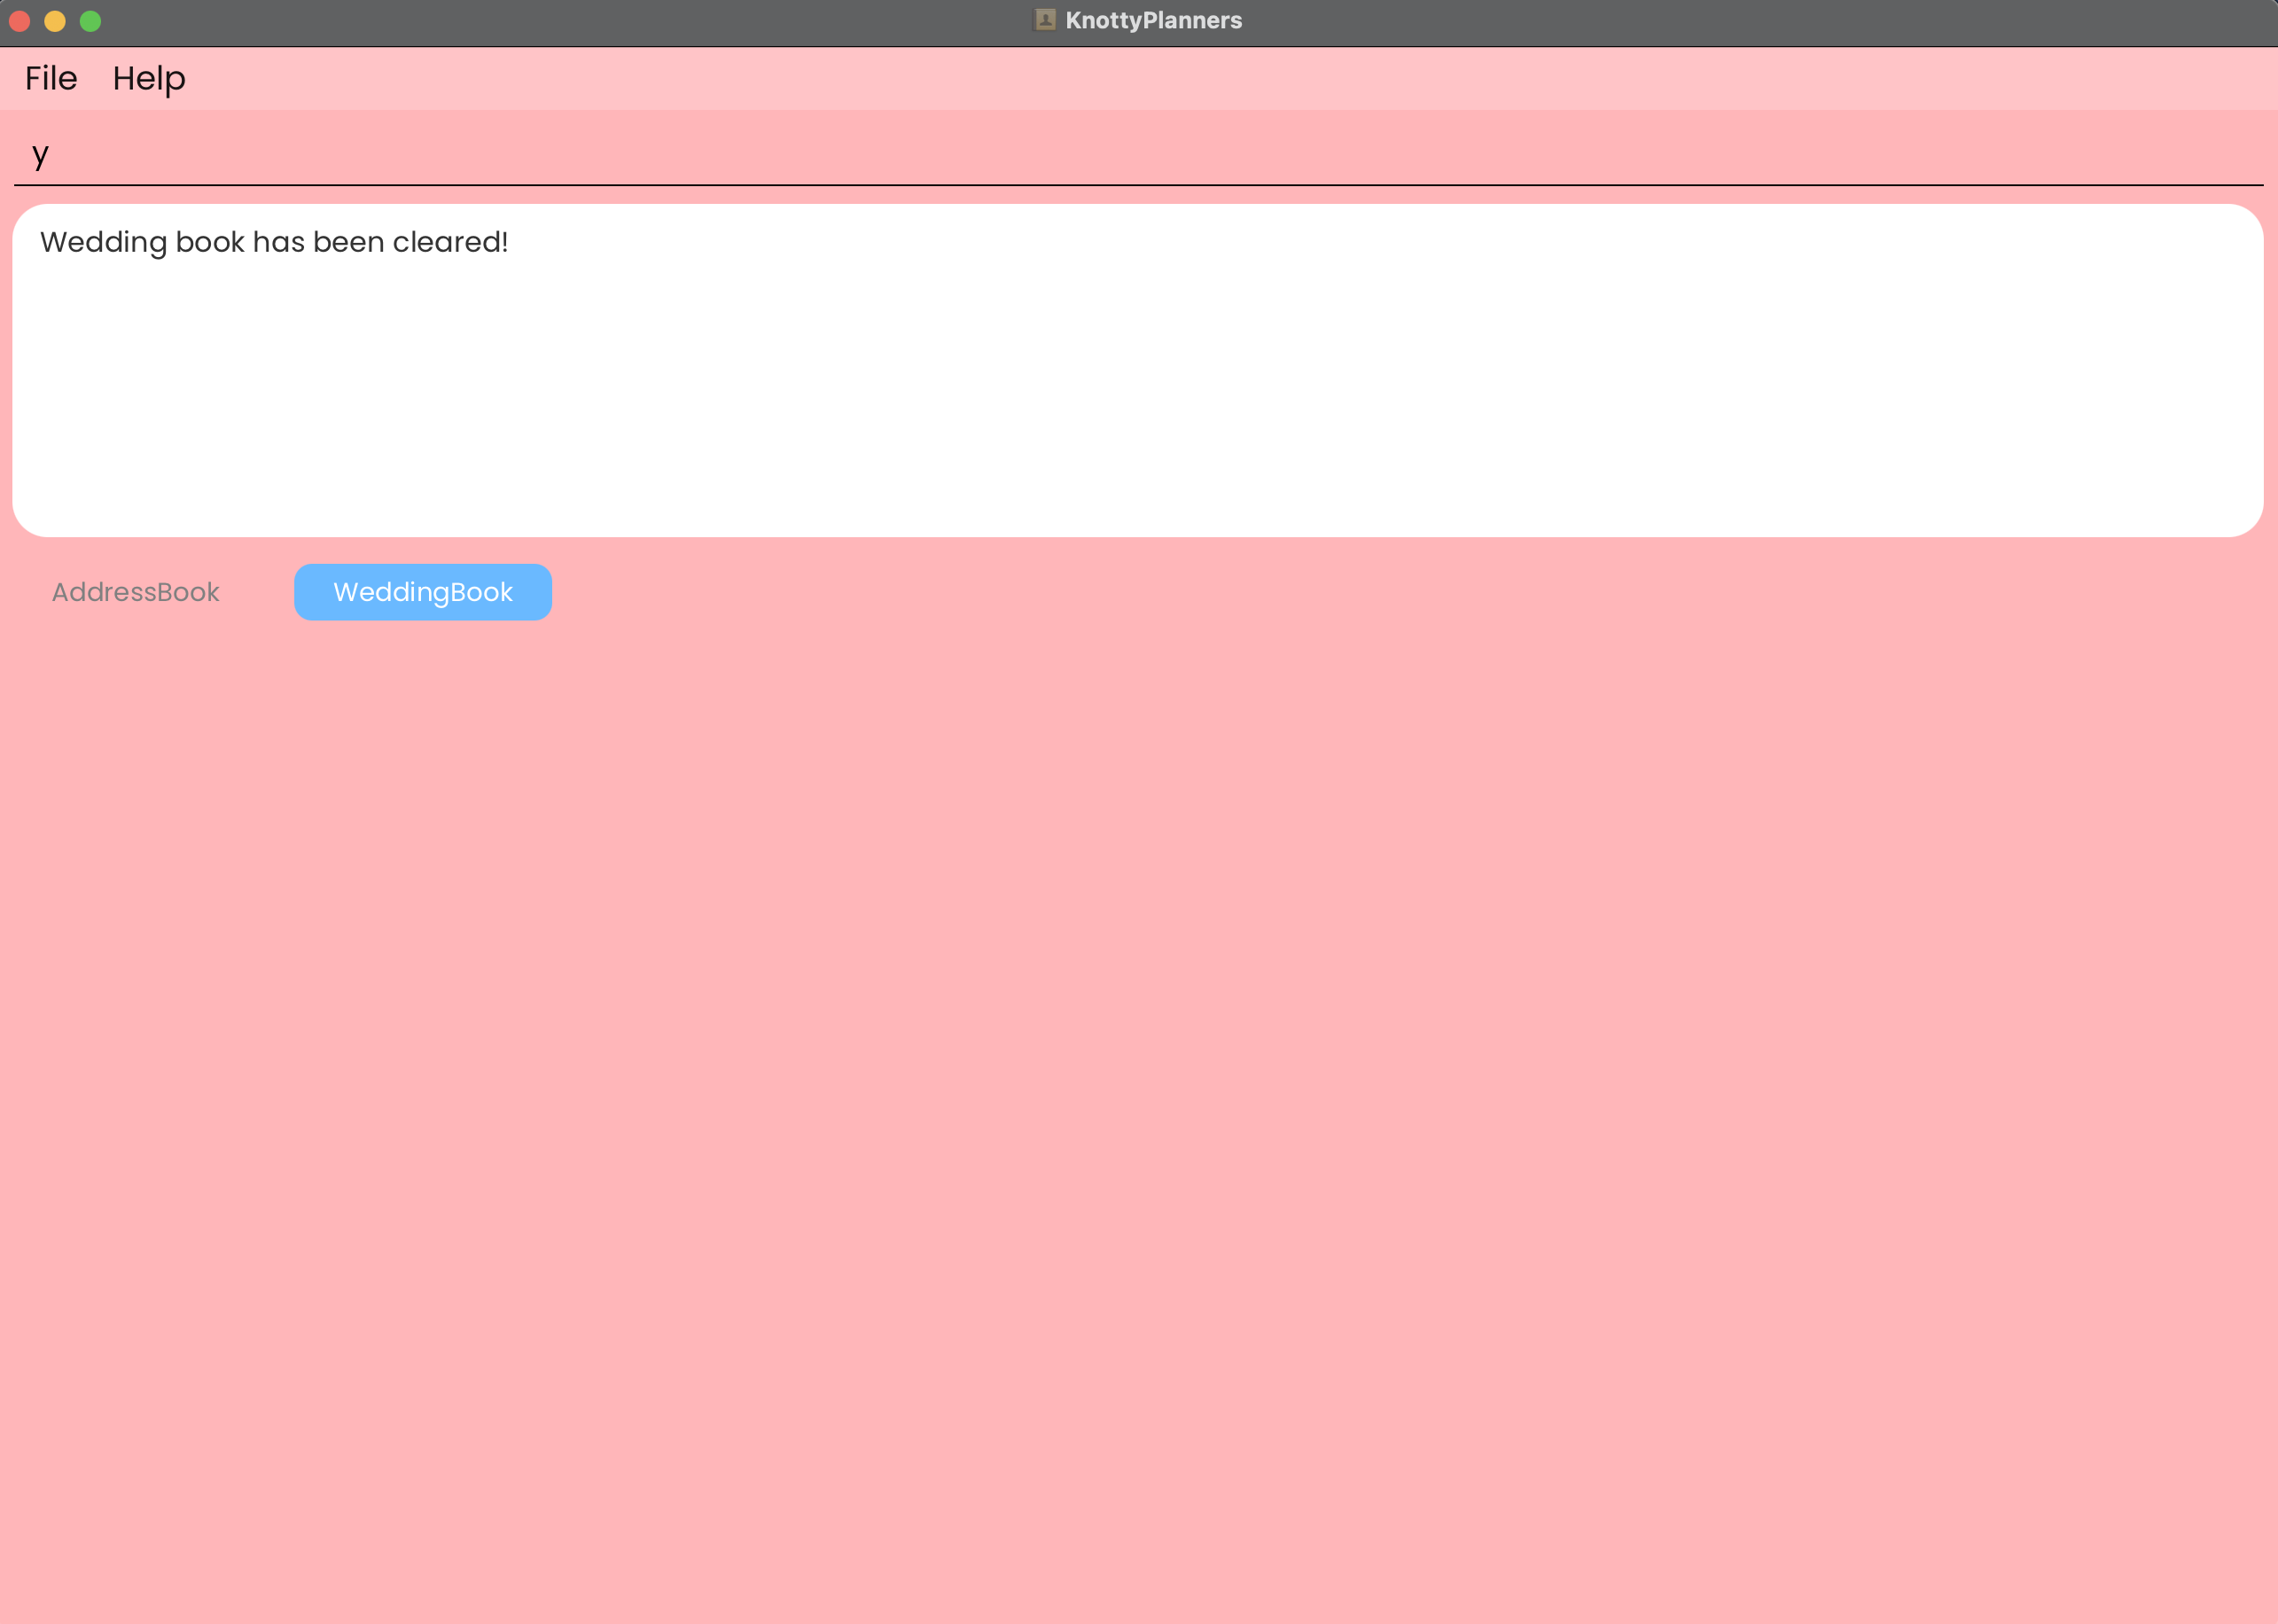Click the 'Wedding book has been cleared!' message
2278x1624 pixels.
pyautogui.click(x=274, y=242)
